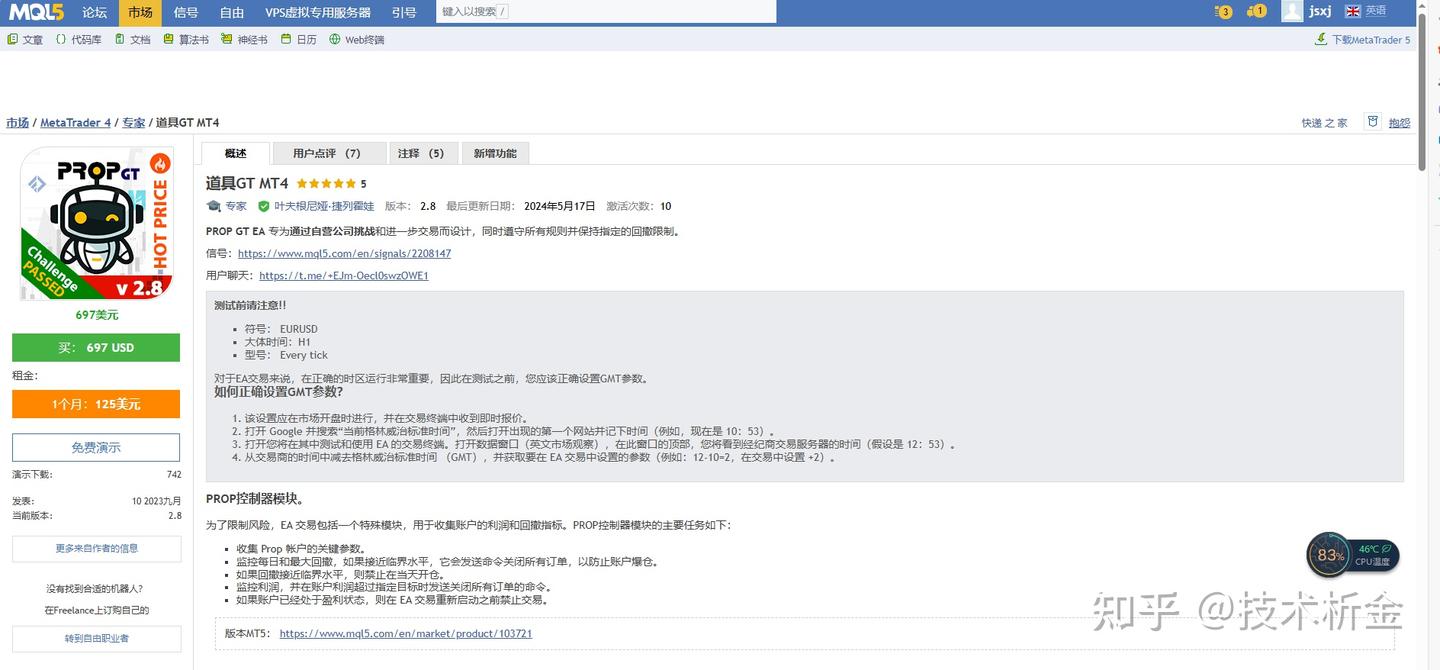
Task: Click the jsxj username
Action: [x=1320, y=12]
